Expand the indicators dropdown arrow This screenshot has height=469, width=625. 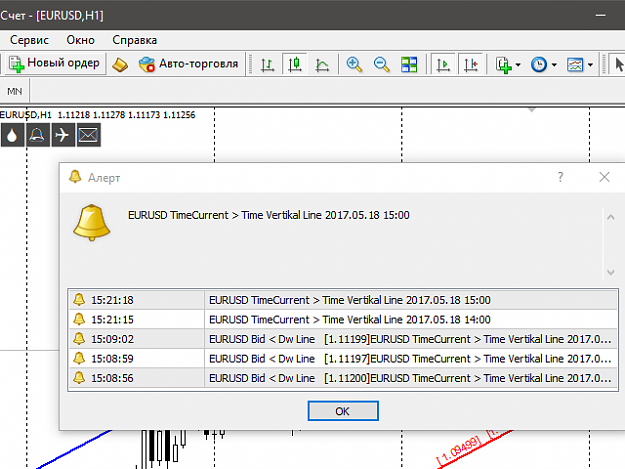[x=518, y=65]
